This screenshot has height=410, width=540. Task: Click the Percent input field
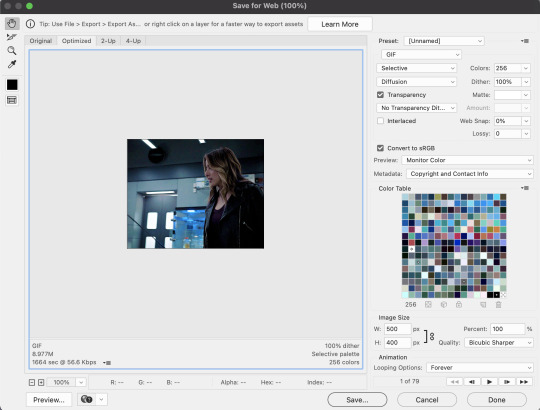508,329
